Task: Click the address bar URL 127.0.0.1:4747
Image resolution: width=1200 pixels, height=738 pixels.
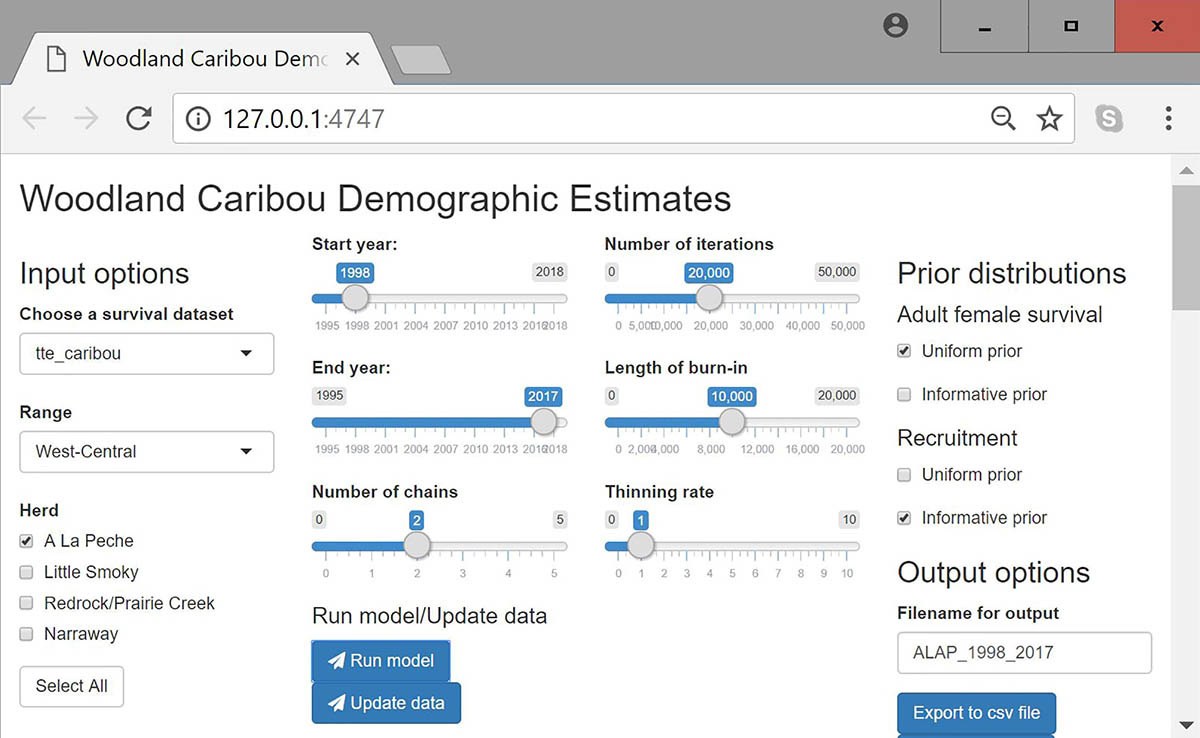Action: pos(303,119)
